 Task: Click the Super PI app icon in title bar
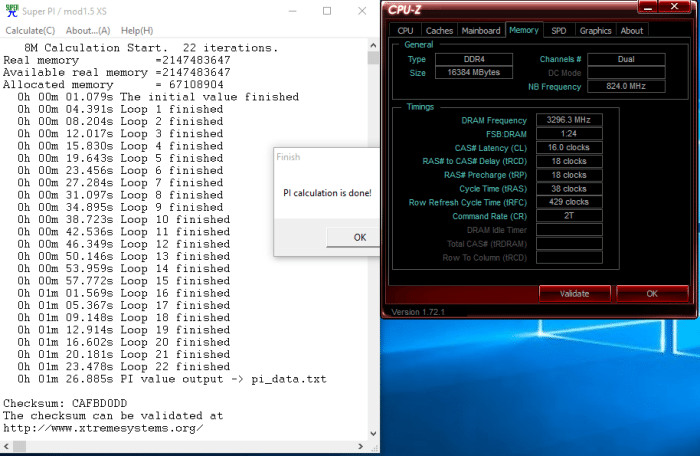click(x=12, y=11)
